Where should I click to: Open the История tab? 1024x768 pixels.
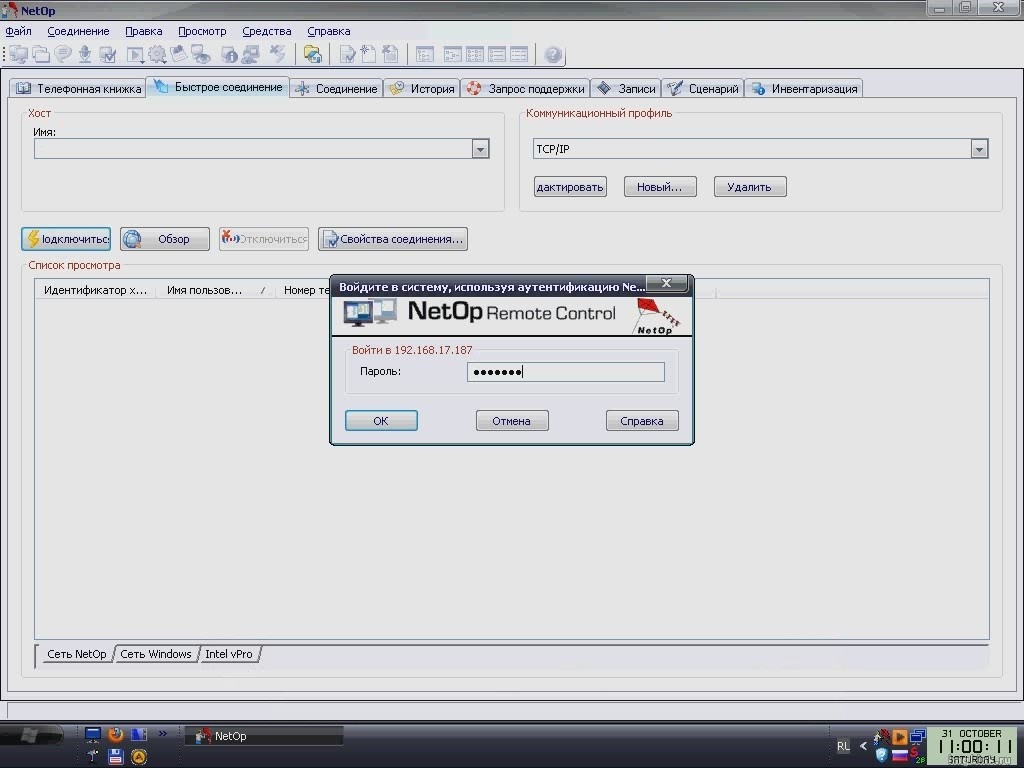[422, 89]
